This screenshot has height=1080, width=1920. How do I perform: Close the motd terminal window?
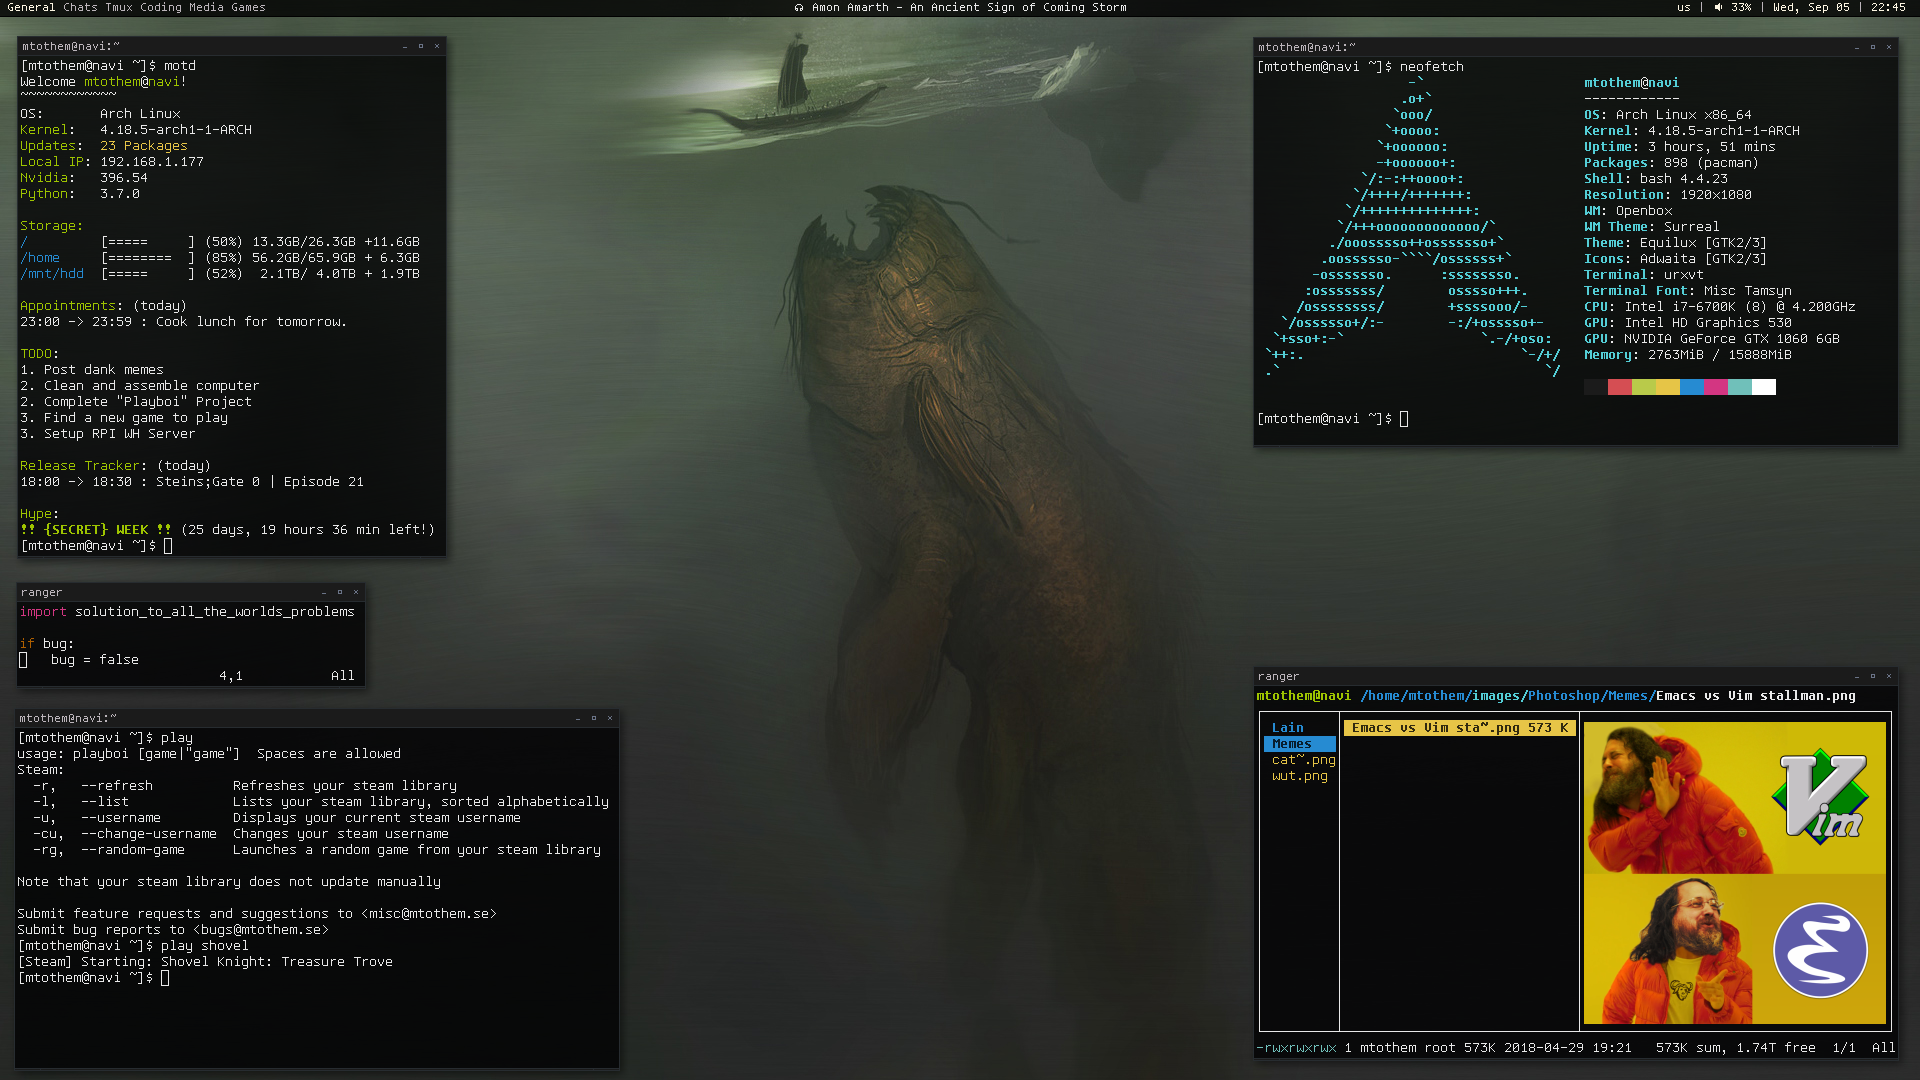coord(437,46)
